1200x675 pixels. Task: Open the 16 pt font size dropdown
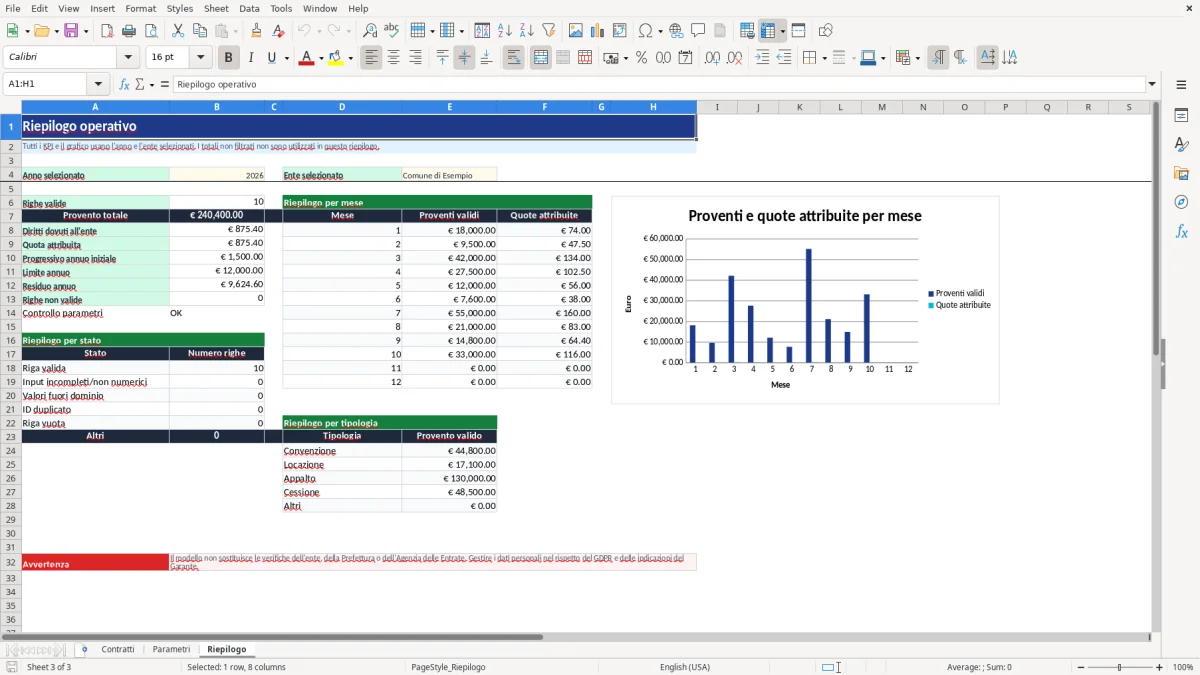tap(201, 58)
